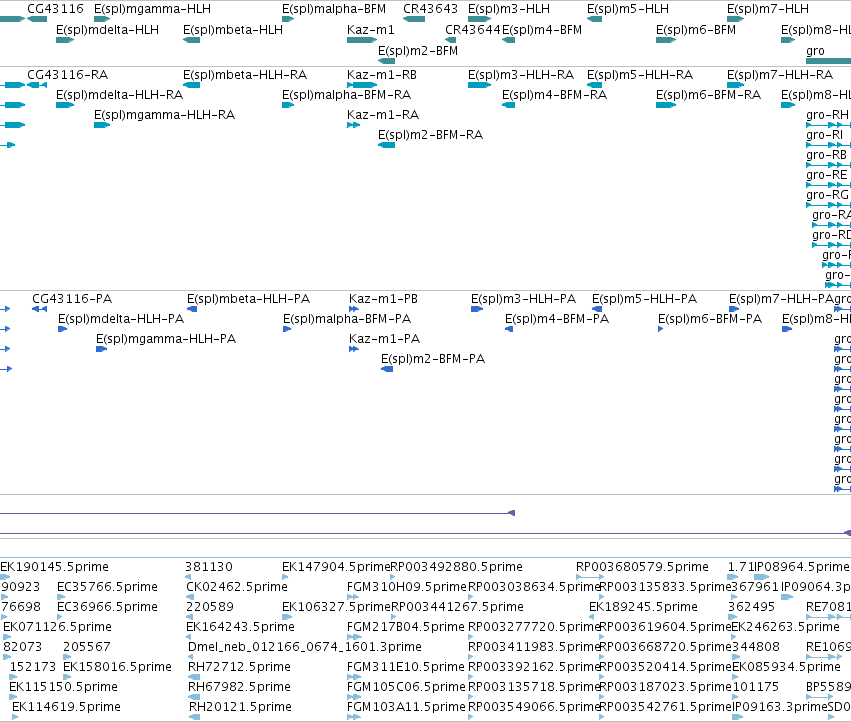Screen dimensions: 851x722
Task: Click the E(spl)mgamma-HLH-RA transcript label
Action: tap(164, 115)
